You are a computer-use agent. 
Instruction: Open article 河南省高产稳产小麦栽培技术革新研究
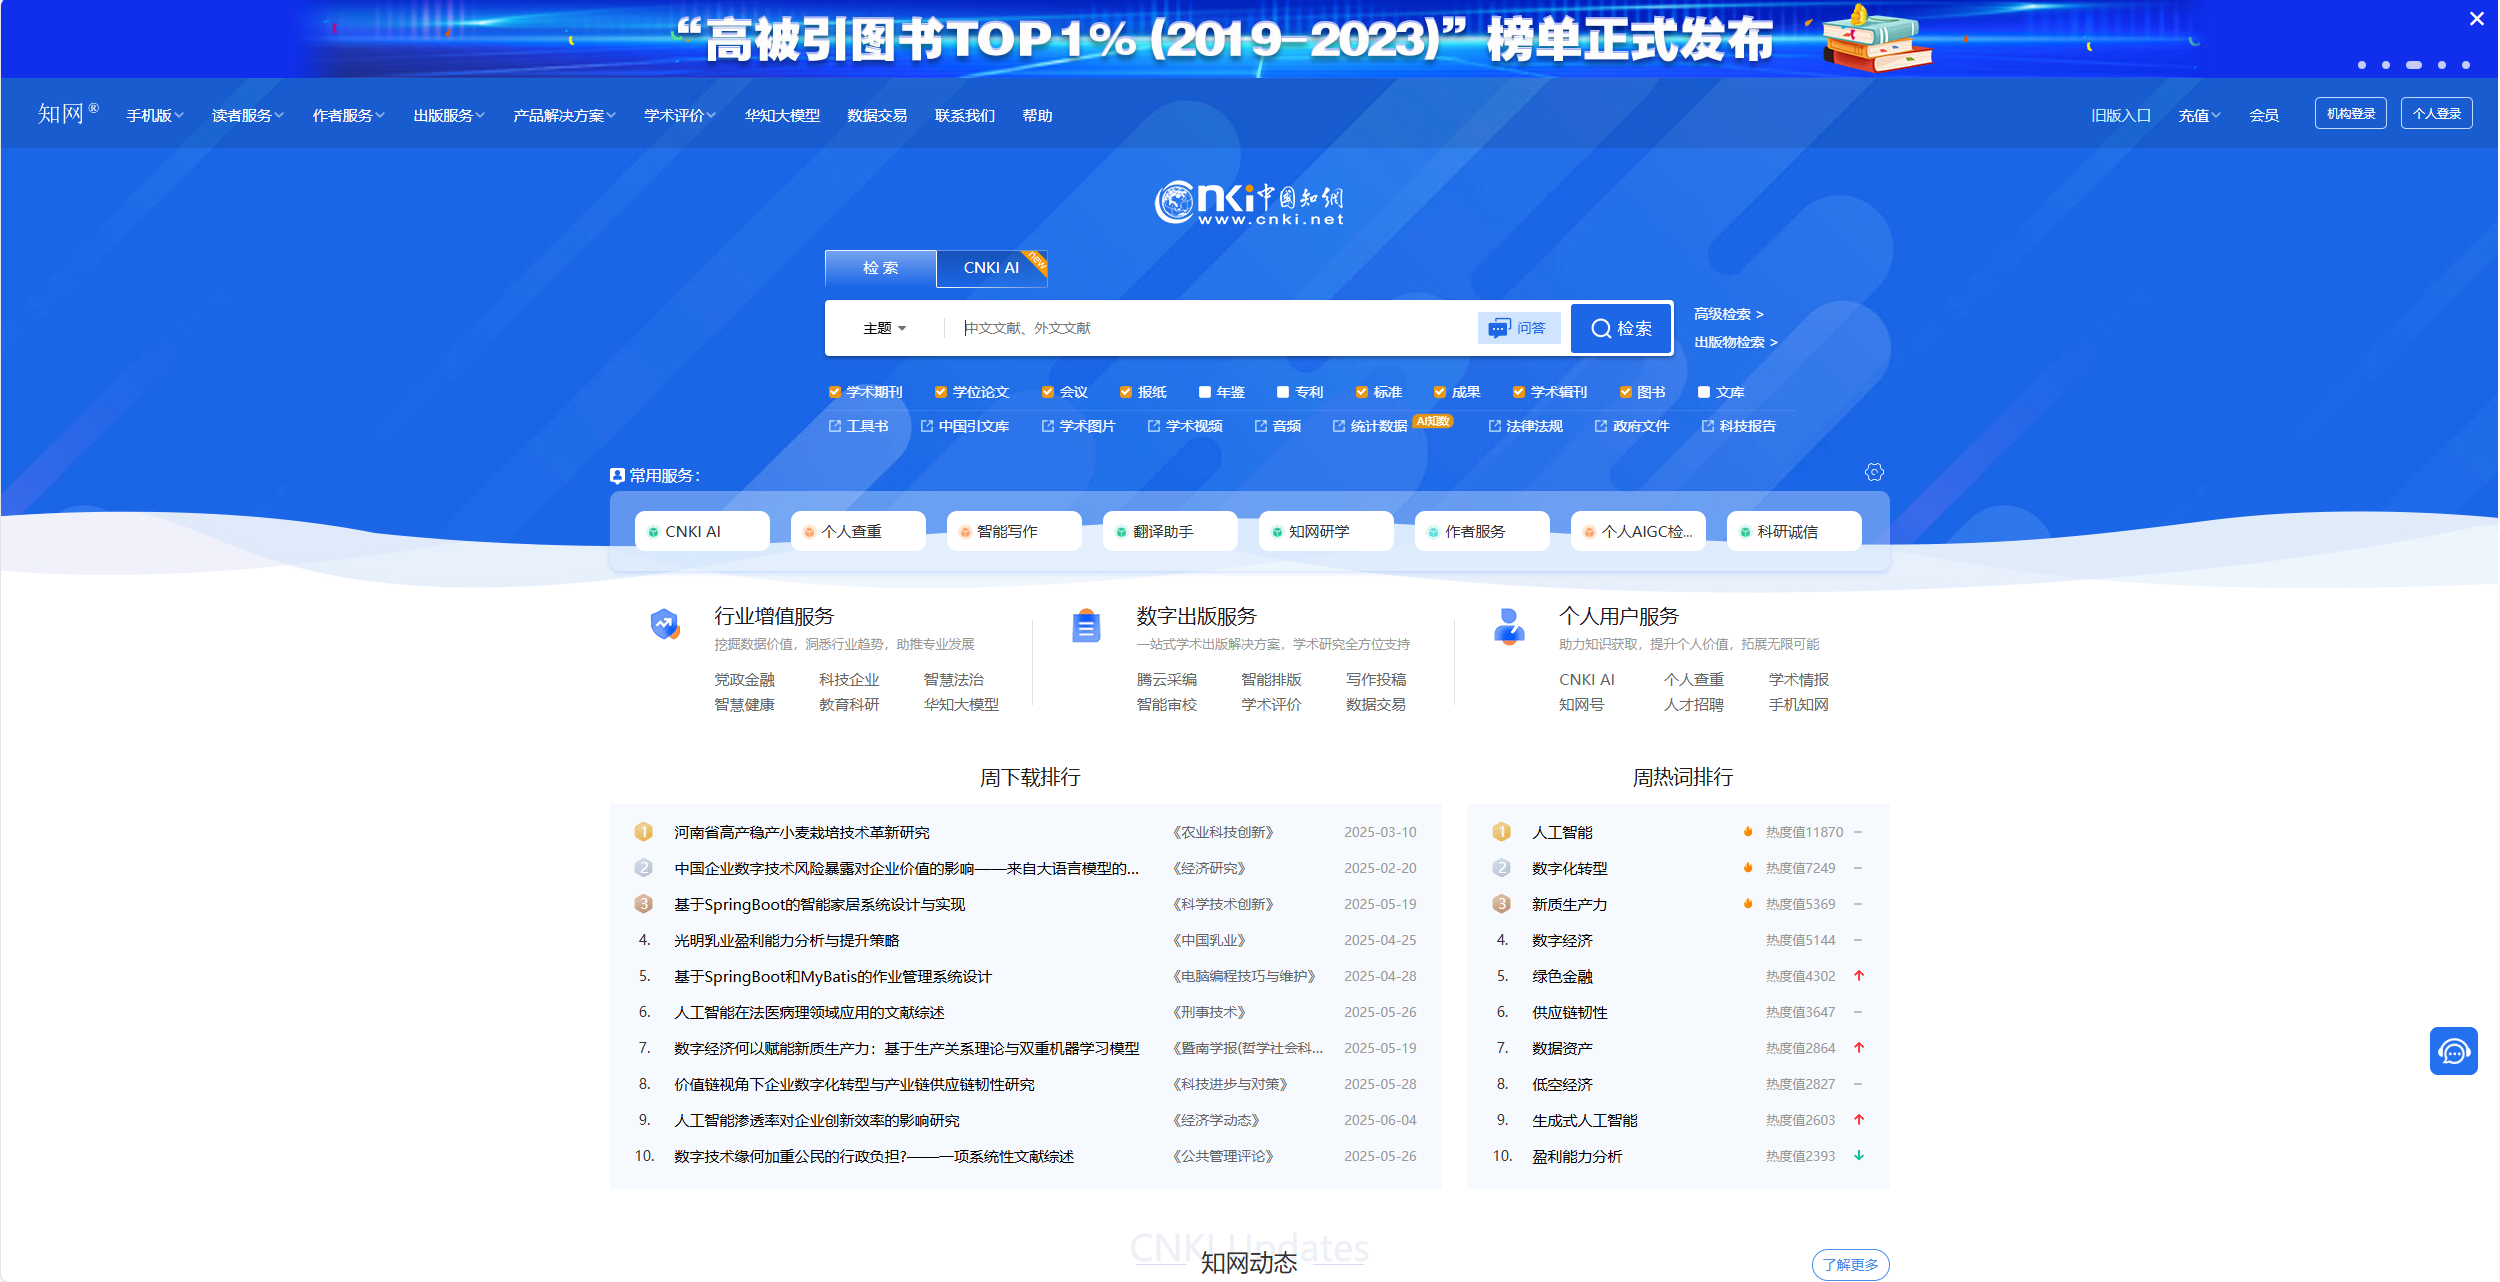(802, 832)
